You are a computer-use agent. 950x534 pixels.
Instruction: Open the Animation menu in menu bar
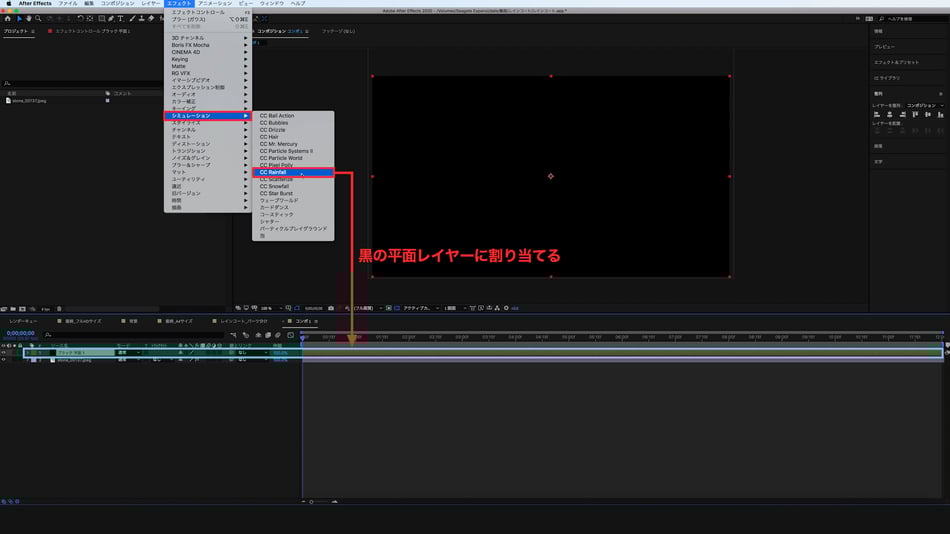point(214,4)
